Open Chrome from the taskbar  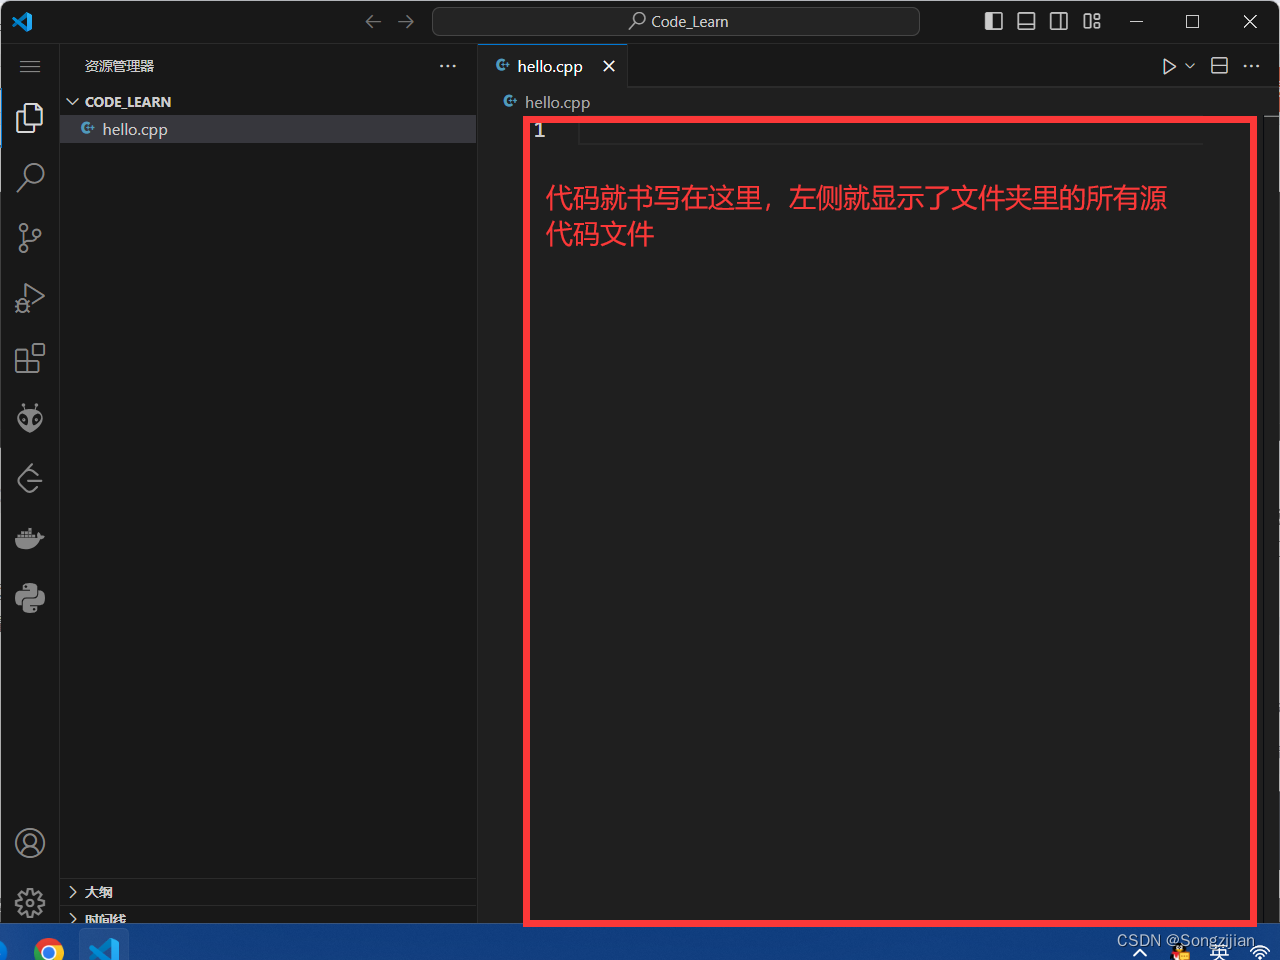coord(48,950)
